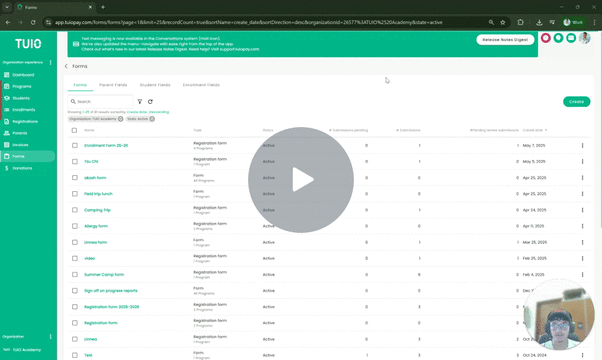Check the TXU CN row checkbox

74,162
